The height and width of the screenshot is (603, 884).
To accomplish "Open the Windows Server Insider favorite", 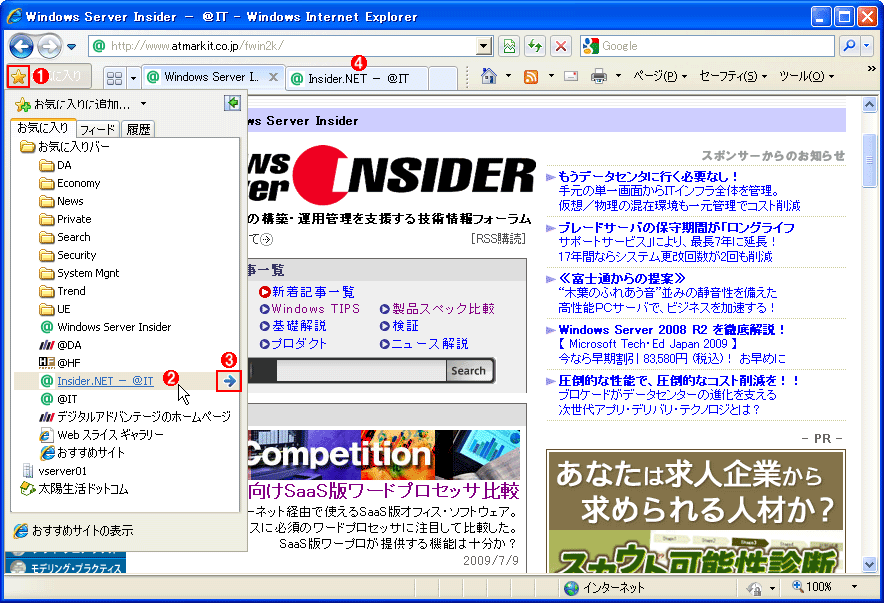I will point(106,327).
